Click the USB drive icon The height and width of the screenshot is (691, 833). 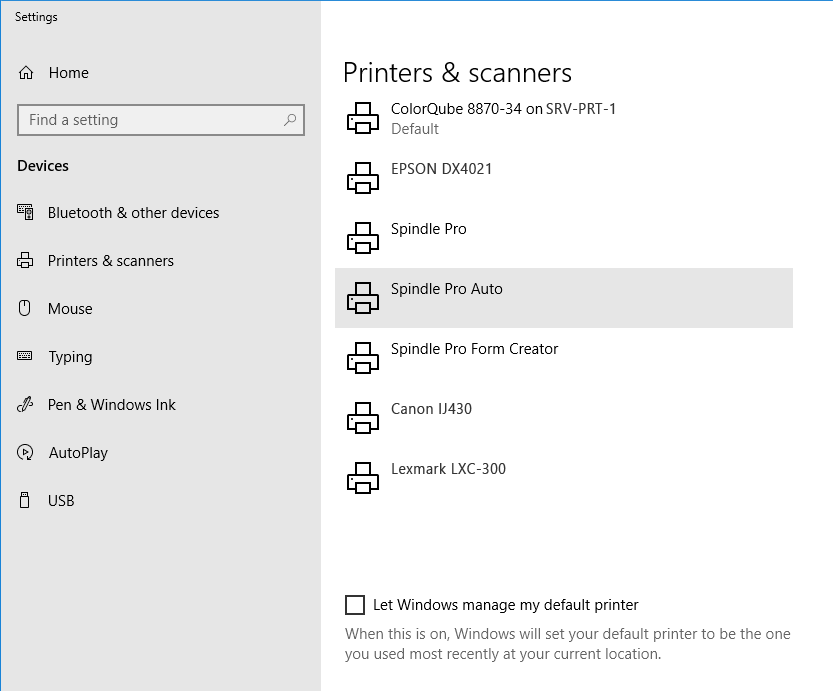(24, 500)
